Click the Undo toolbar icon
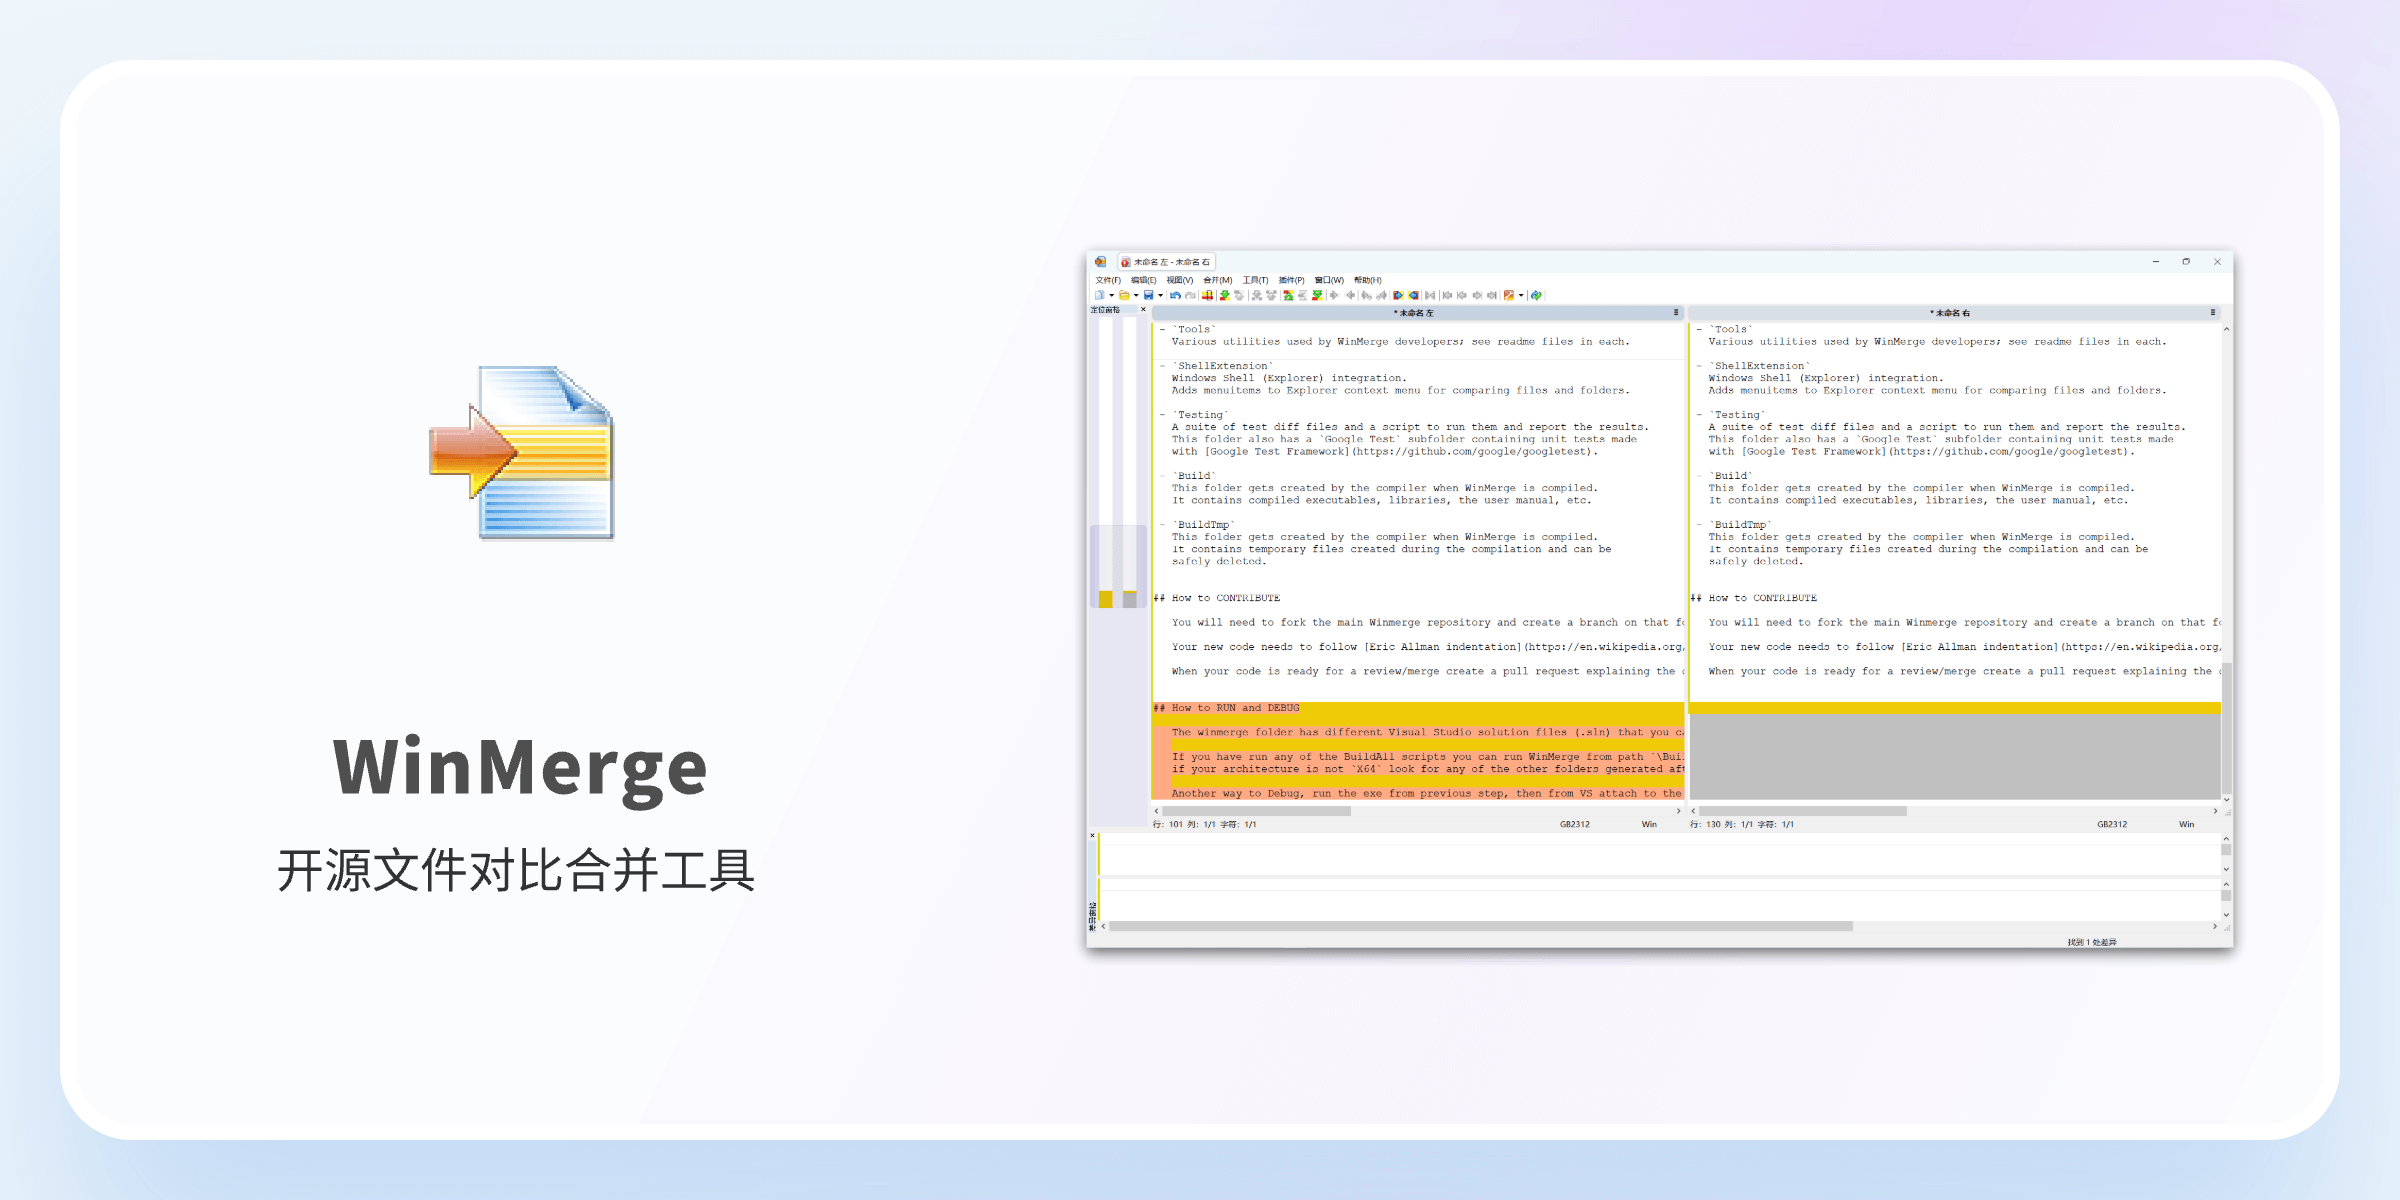 pos(1175,295)
